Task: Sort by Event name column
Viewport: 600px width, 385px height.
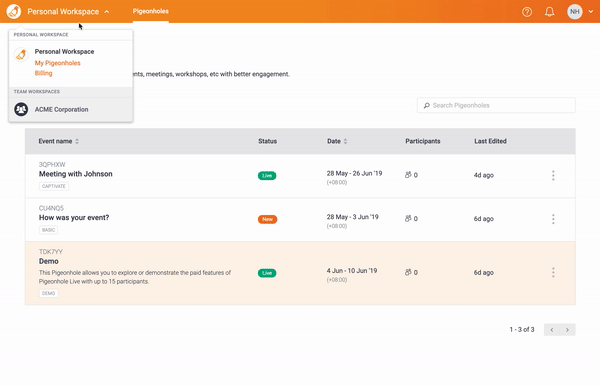Action: pos(59,141)
